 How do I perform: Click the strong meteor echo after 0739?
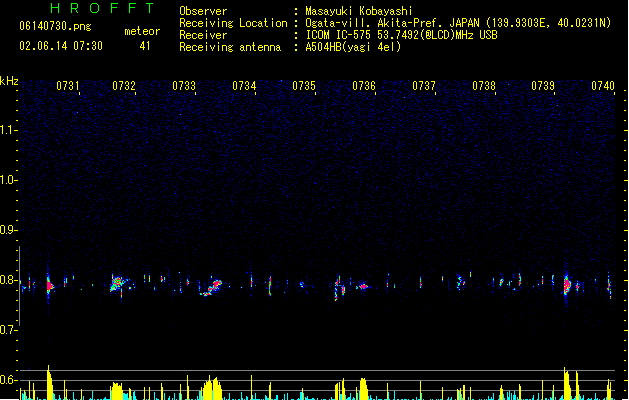coord(567,285)
